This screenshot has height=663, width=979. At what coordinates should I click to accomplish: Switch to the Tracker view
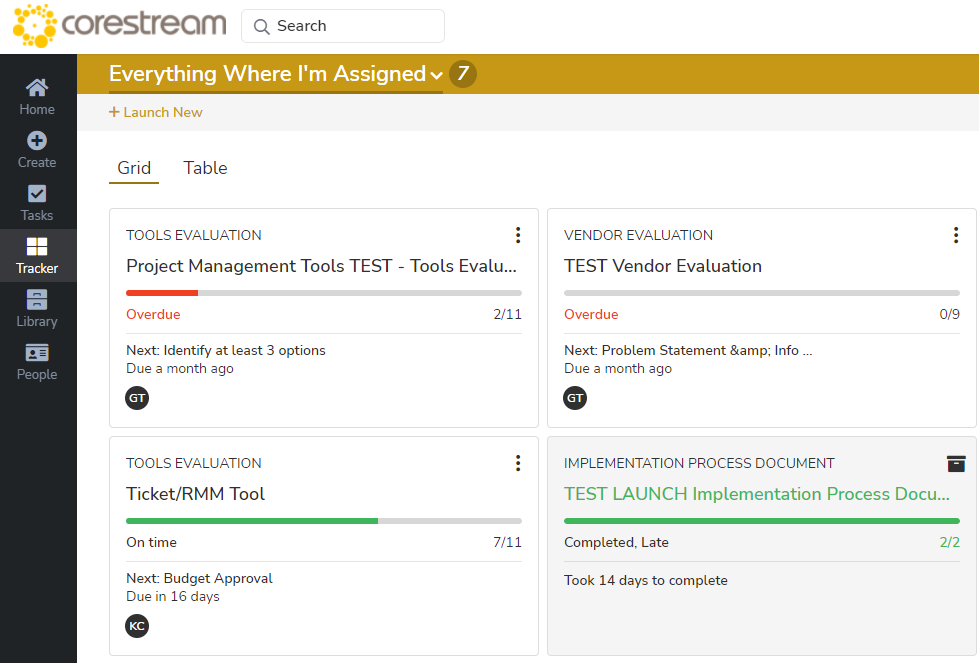[36, 255]
